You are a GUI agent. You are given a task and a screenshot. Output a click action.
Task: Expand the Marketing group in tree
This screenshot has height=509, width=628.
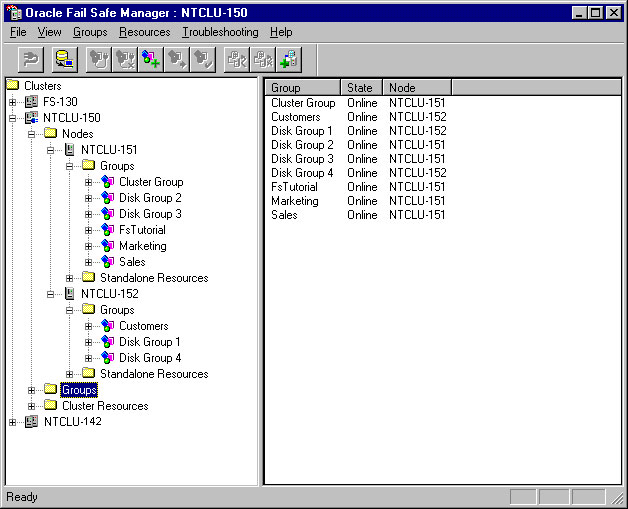[x=89, y=247]
